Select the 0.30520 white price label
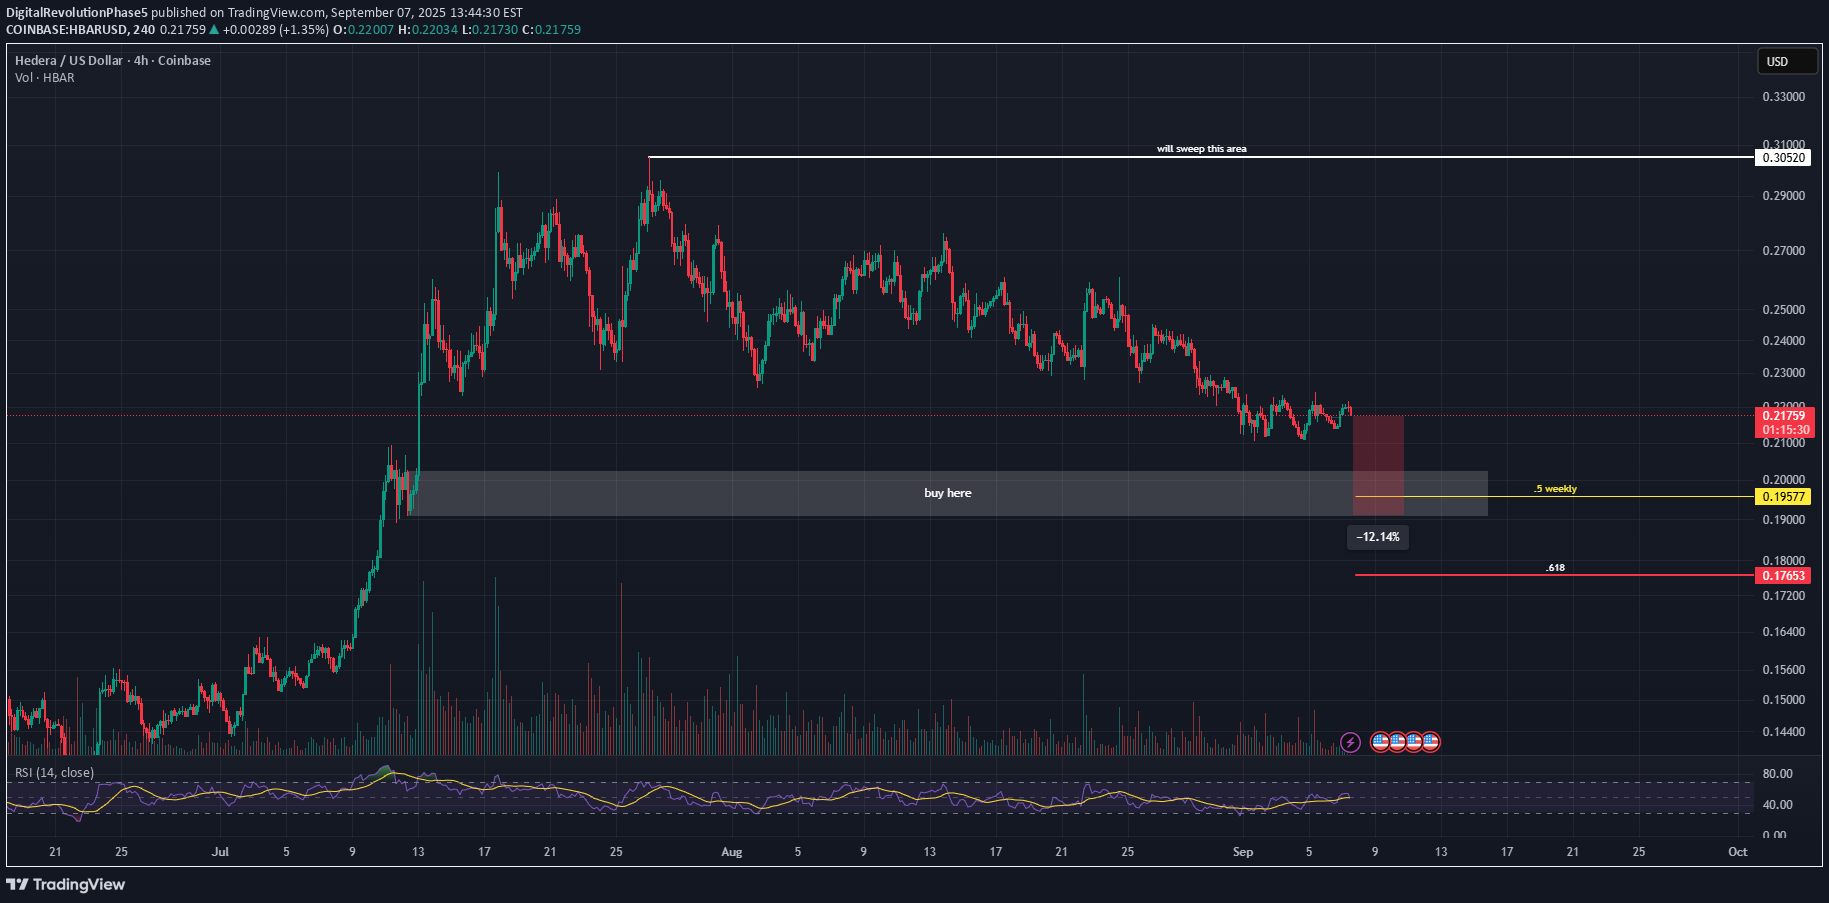 pos(1783,157)
